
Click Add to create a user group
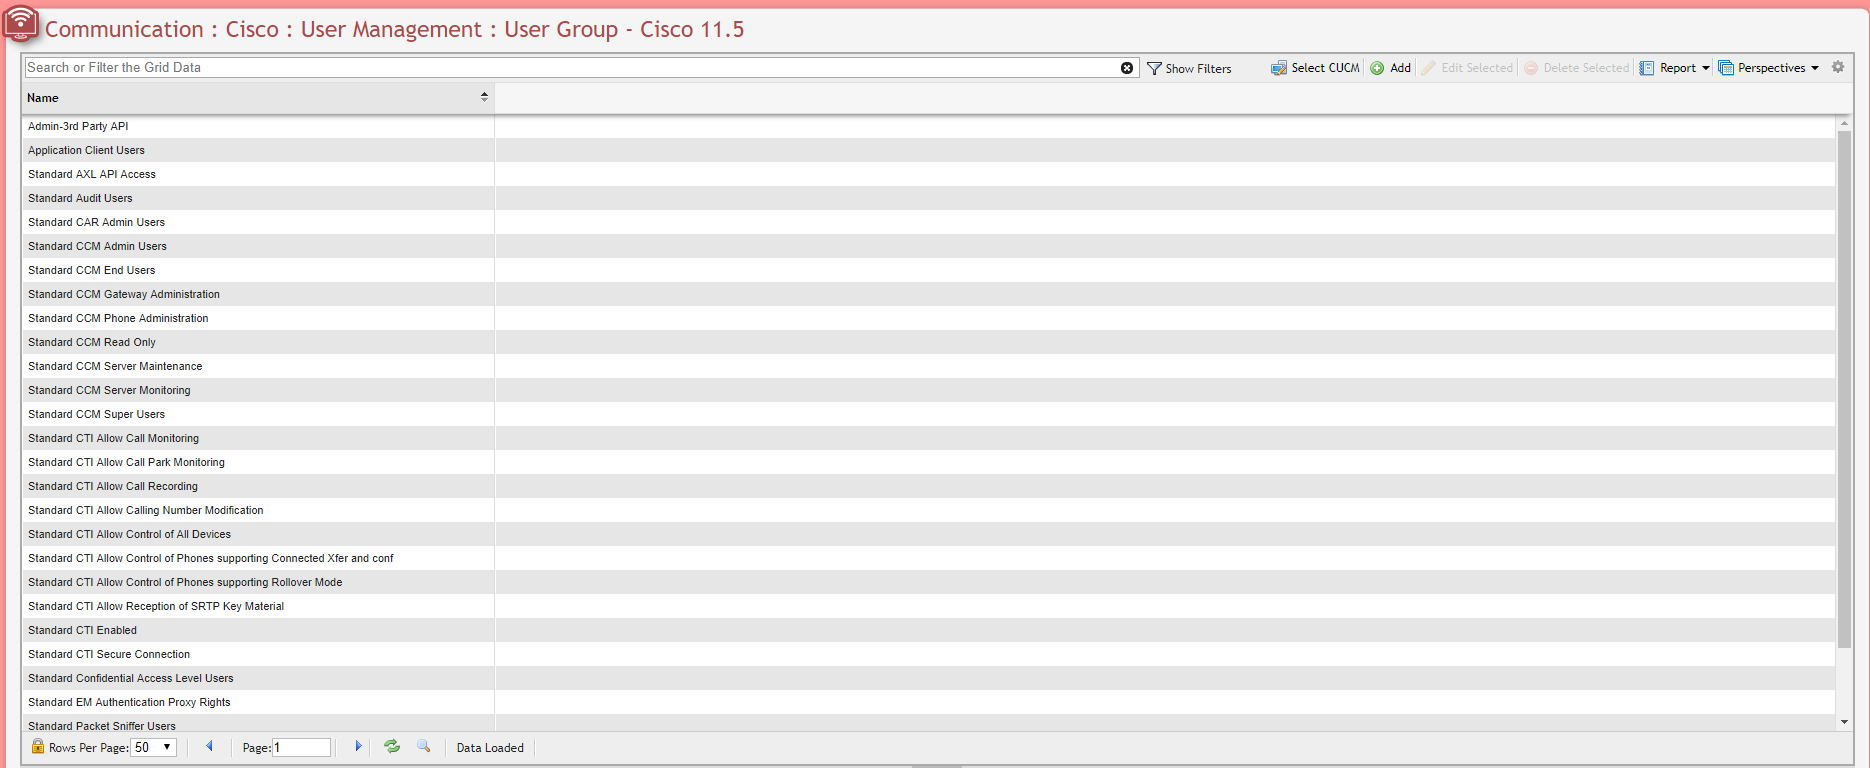click(1391, 68)
